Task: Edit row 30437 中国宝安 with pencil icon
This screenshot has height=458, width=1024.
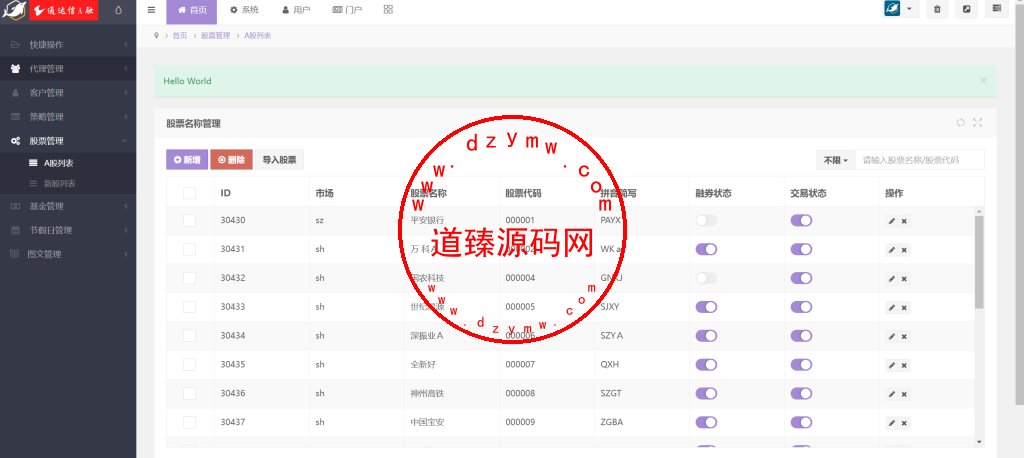Action: [891, 422]
